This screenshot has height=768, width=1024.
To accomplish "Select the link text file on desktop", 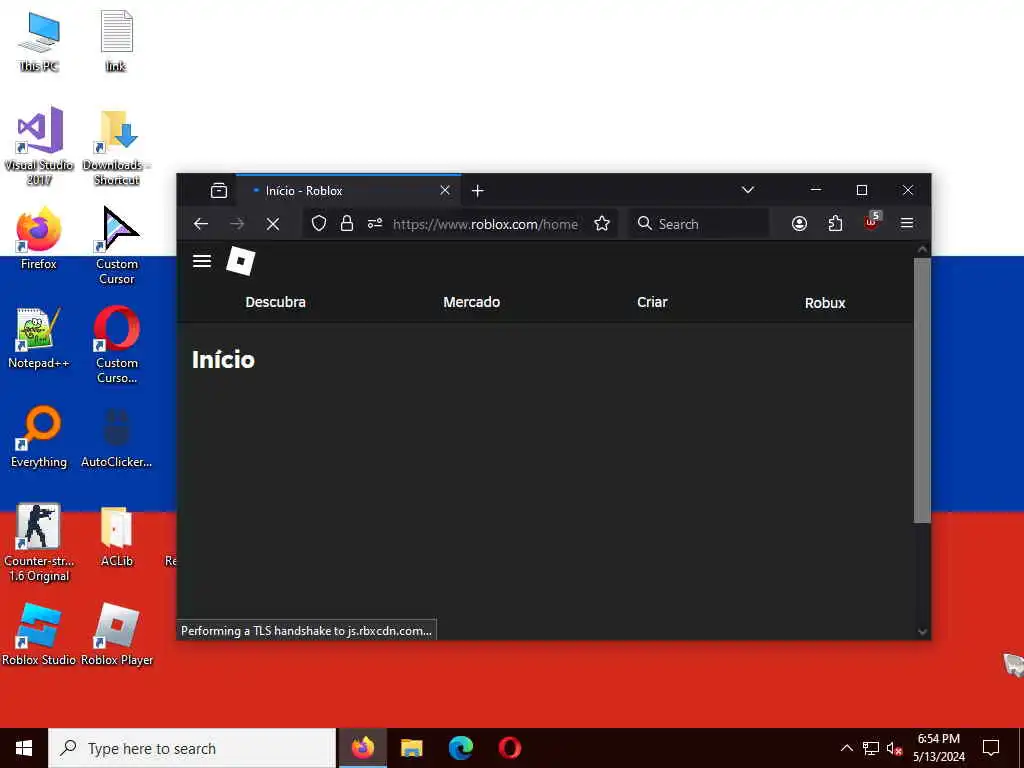I will click(x=116, y=40).
